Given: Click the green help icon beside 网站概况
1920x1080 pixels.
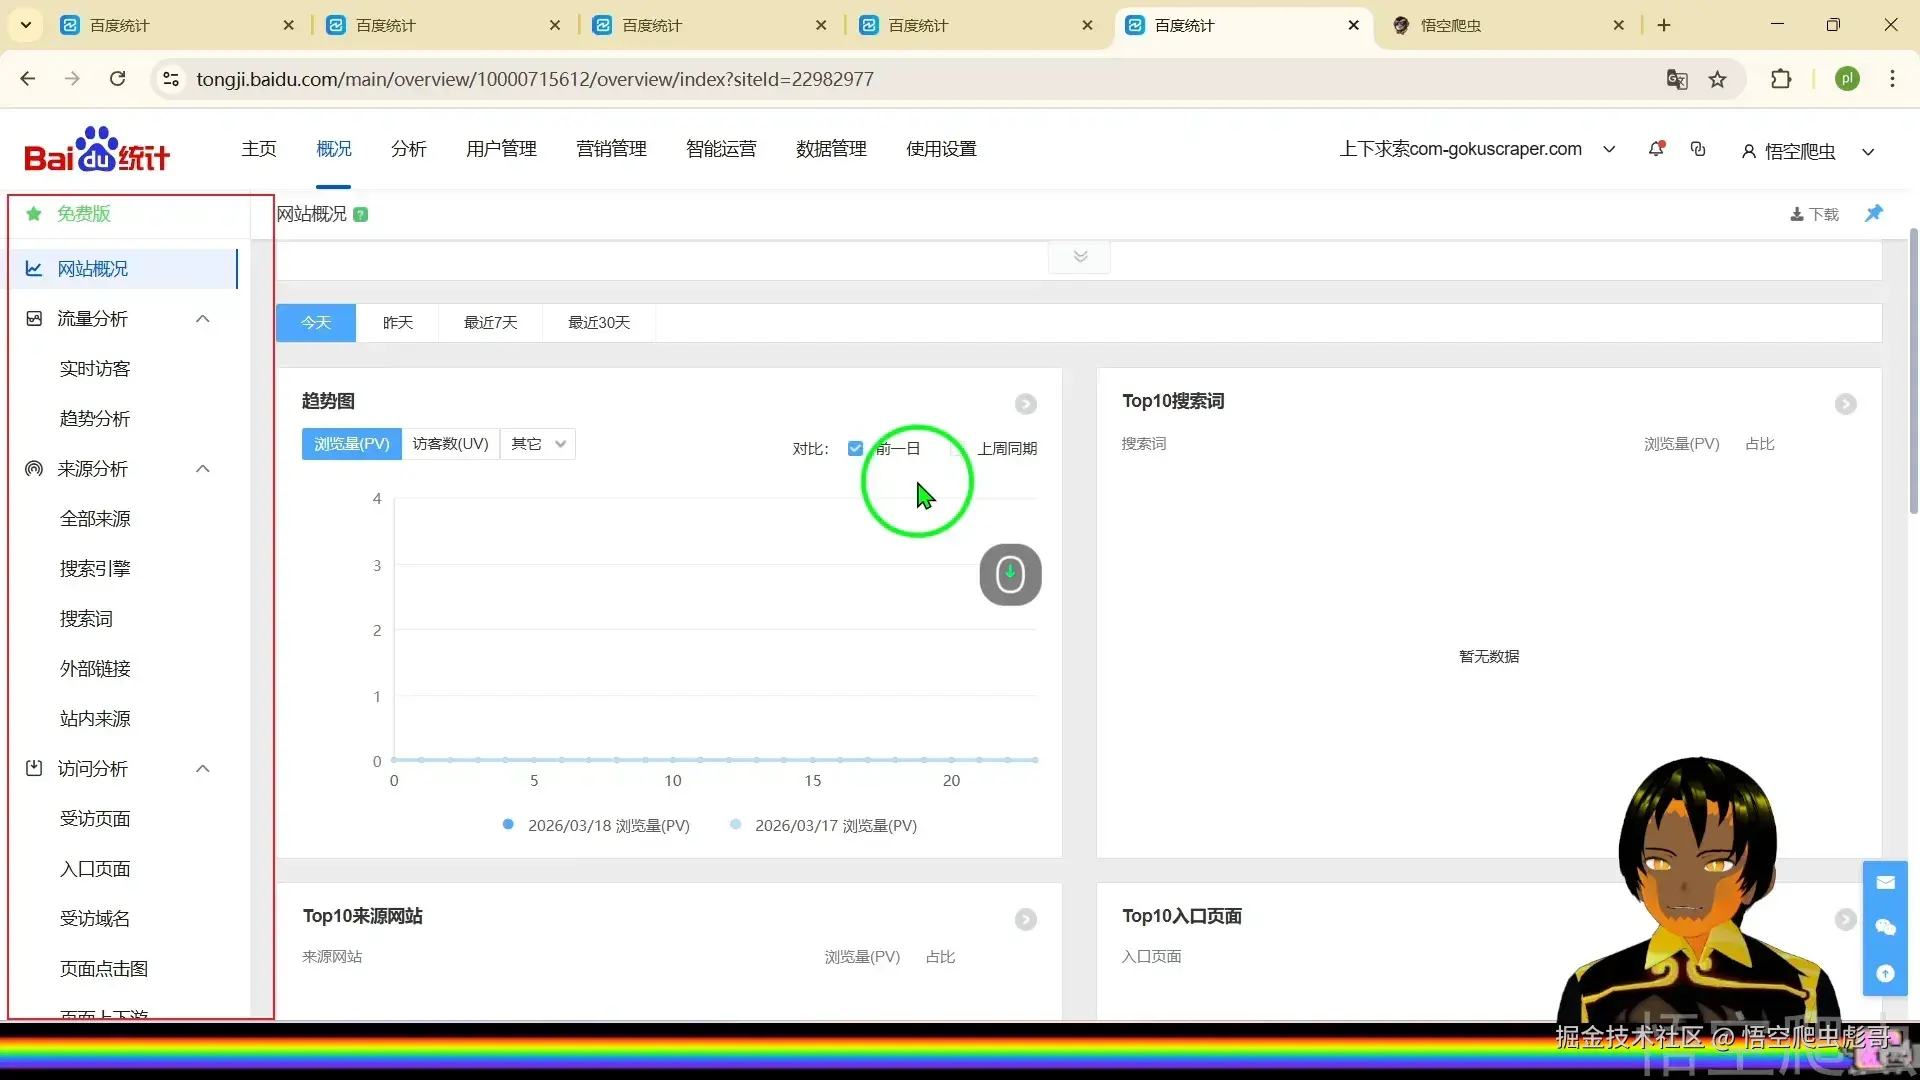Looking at the screenshot, I should (361, 214).
